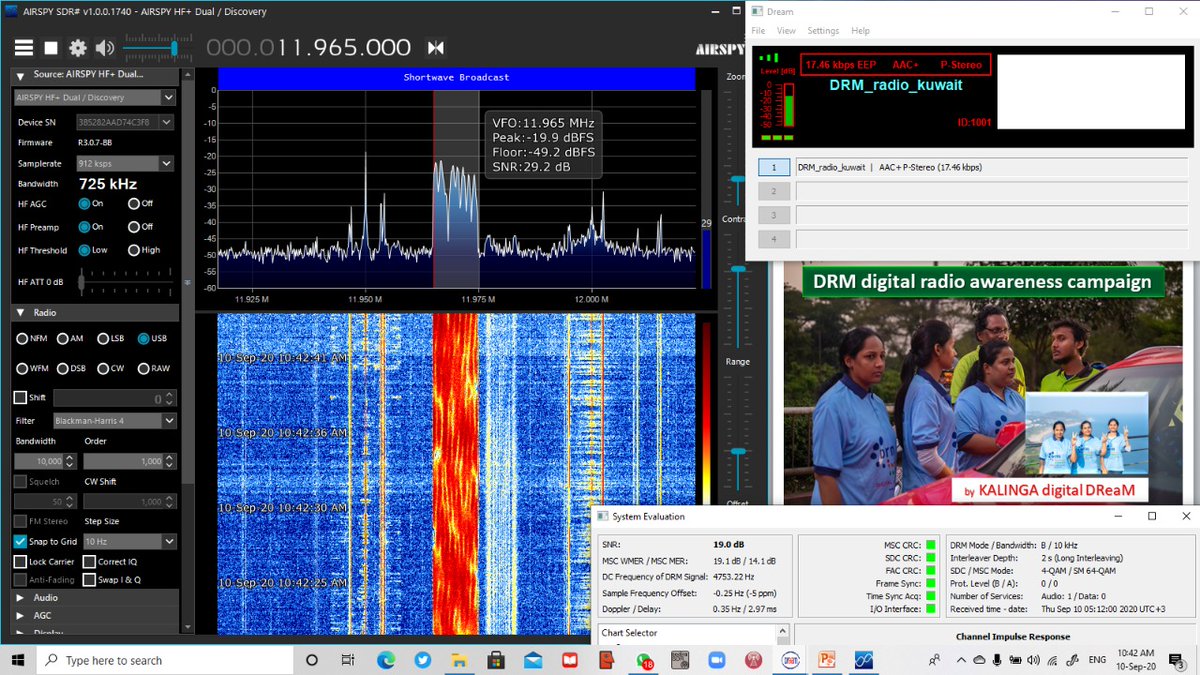Open the Settings menu in Dream
This screenshot has width=1200, height=675.
pos(823,31)
